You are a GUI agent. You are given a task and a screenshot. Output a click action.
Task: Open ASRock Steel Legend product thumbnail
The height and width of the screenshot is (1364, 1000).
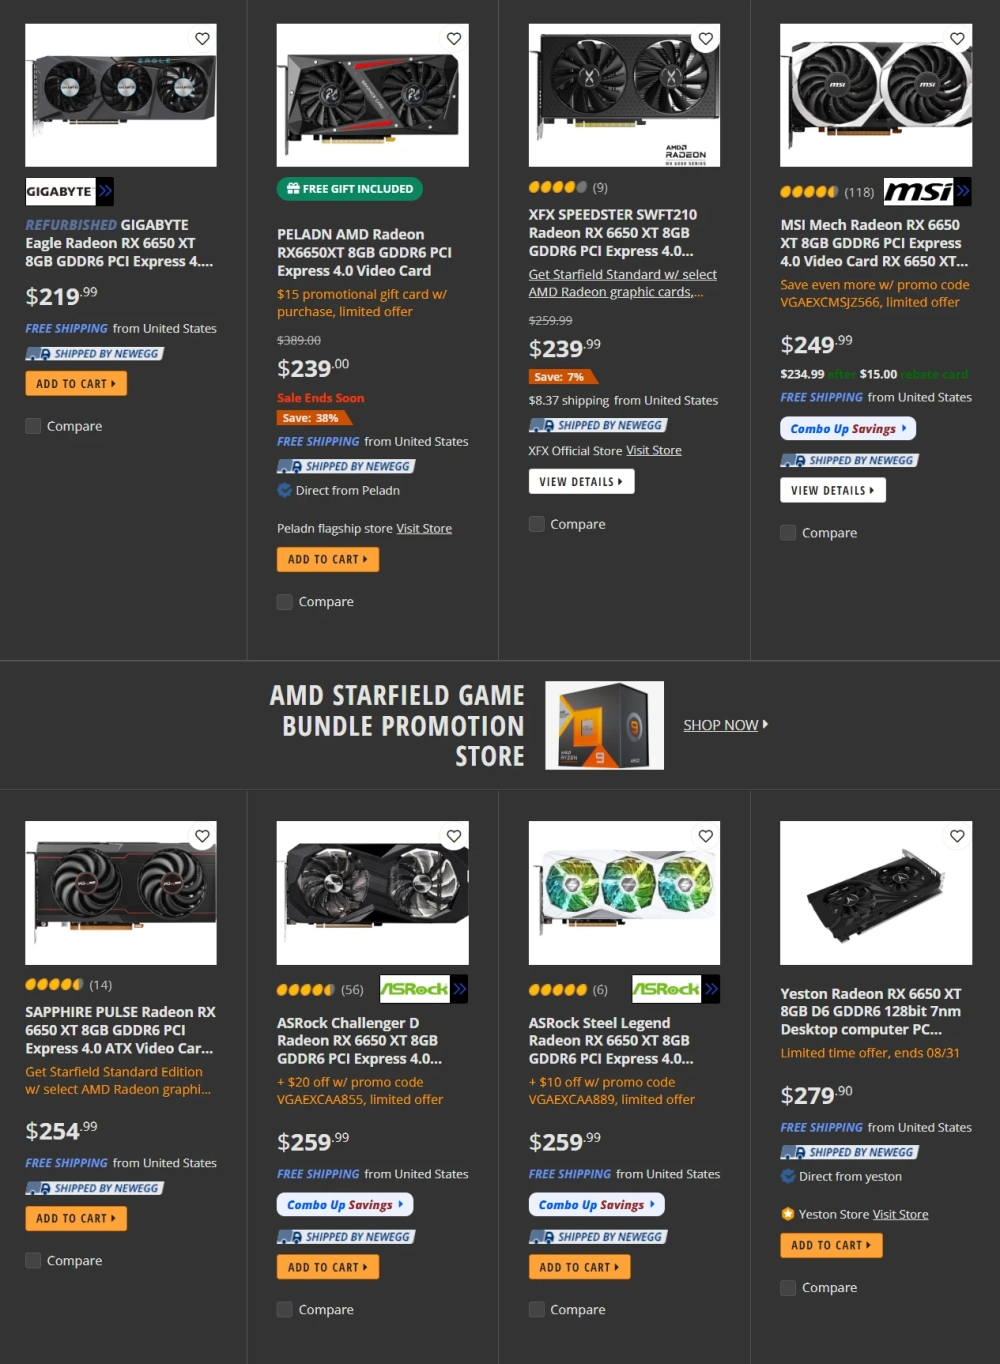pos(624,893)
